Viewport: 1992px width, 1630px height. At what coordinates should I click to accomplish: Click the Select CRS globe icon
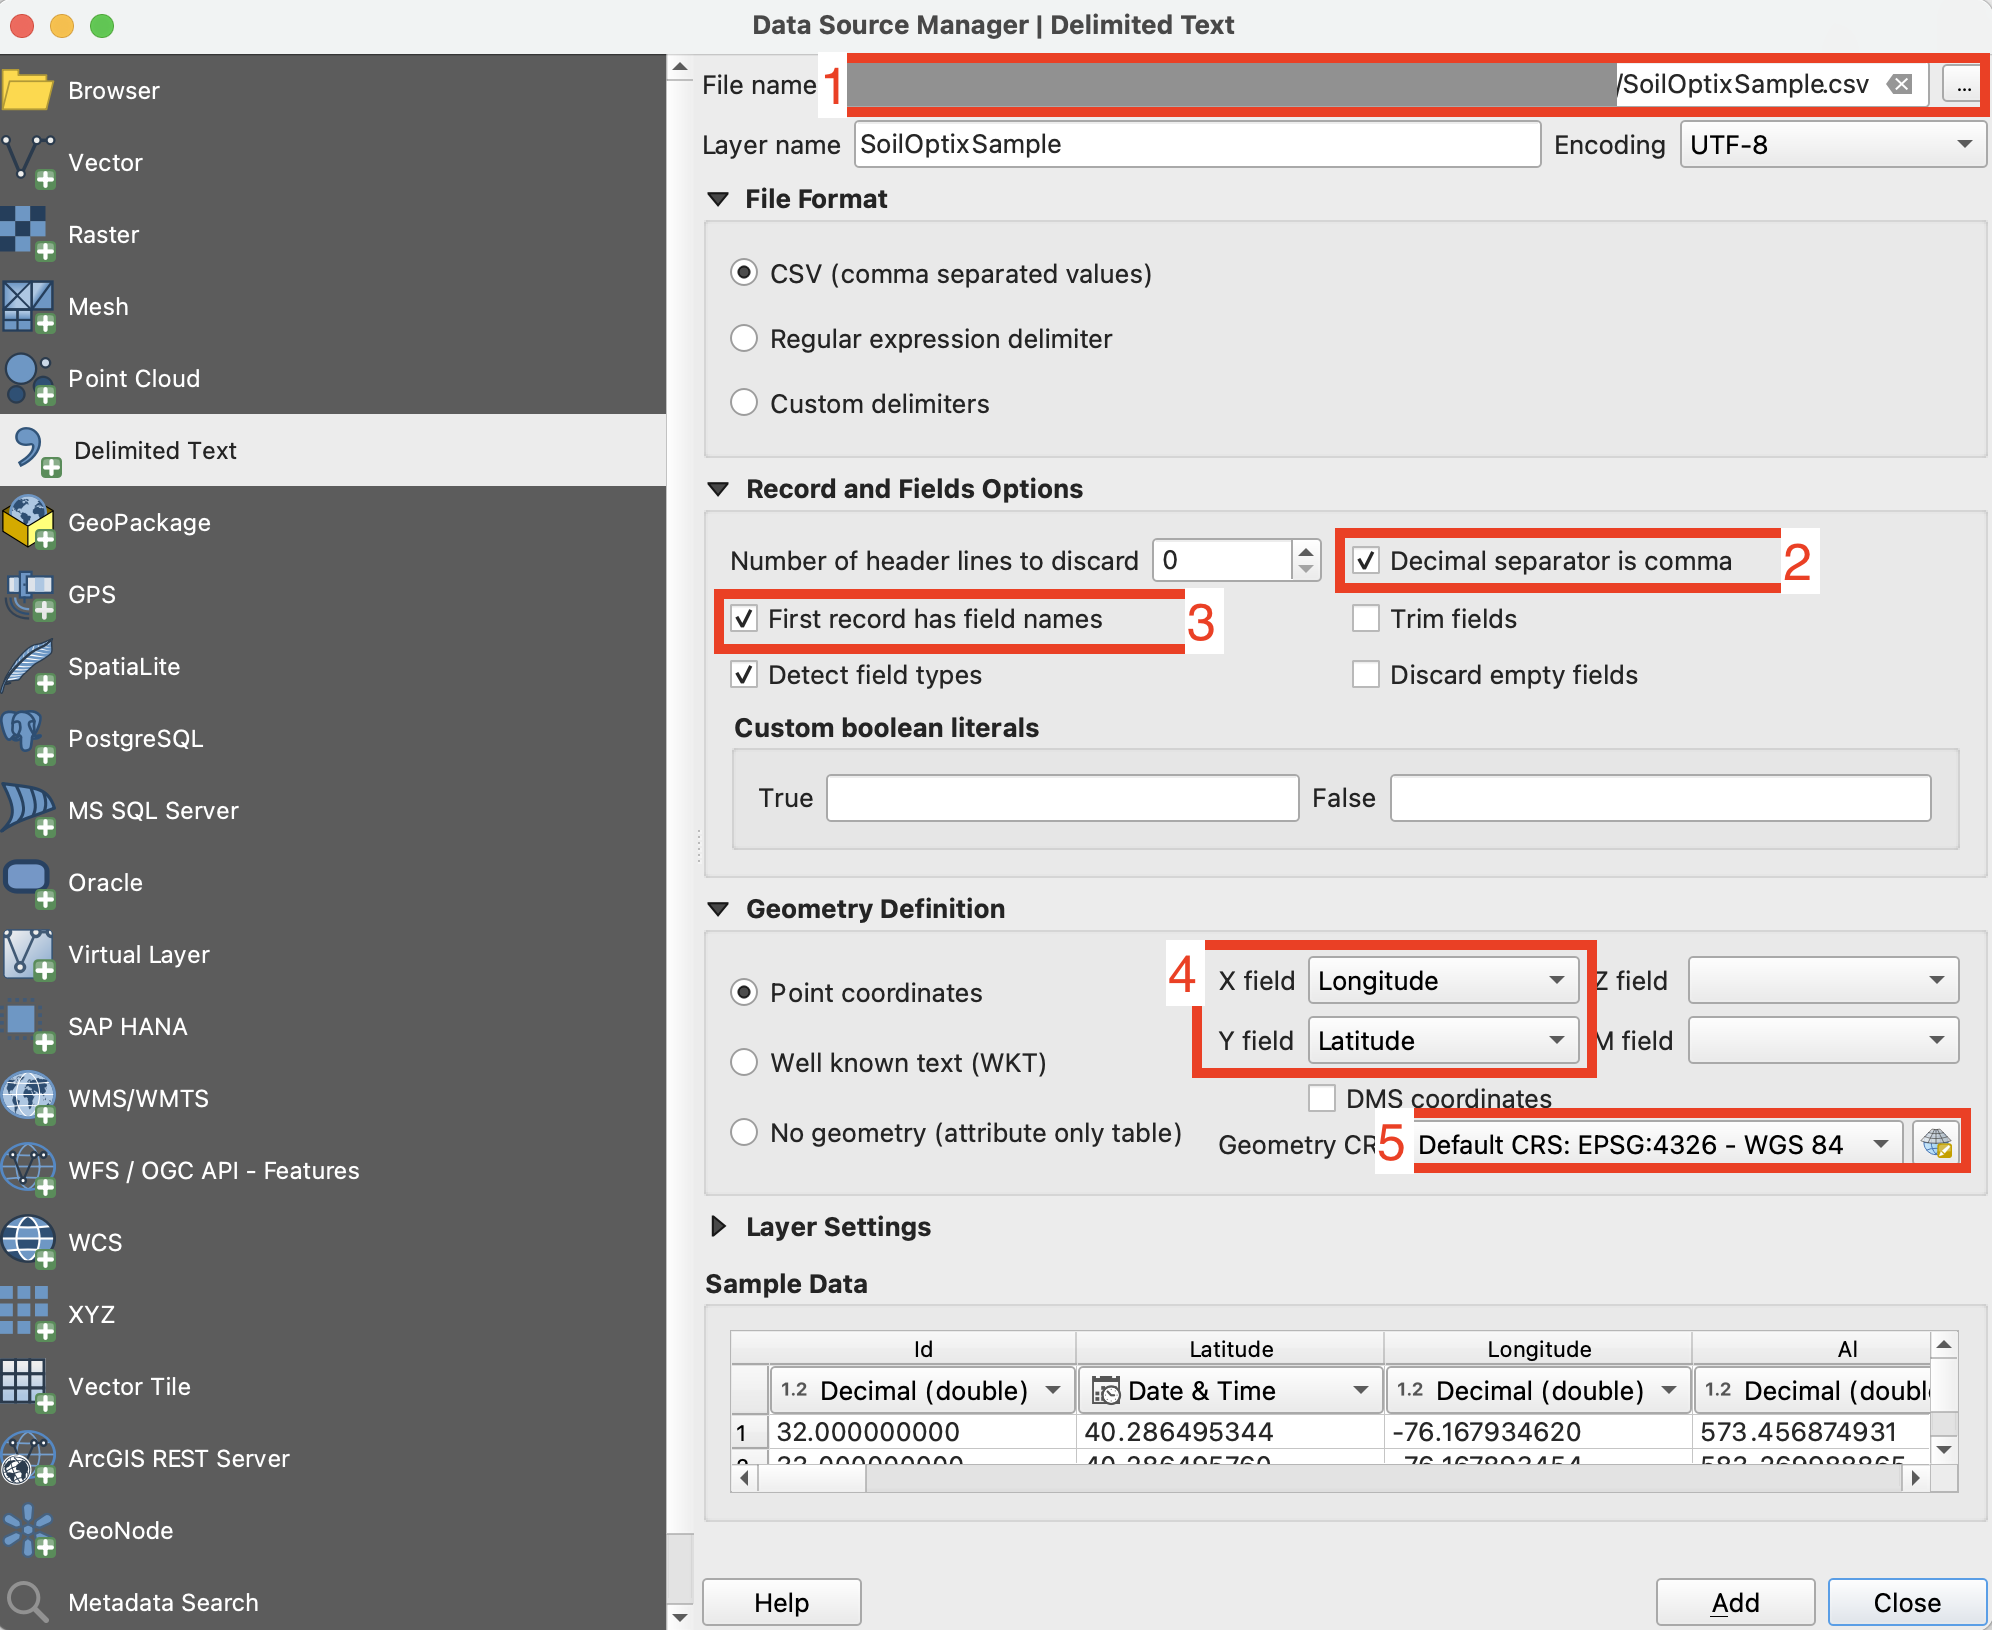pos(1937,1143)
